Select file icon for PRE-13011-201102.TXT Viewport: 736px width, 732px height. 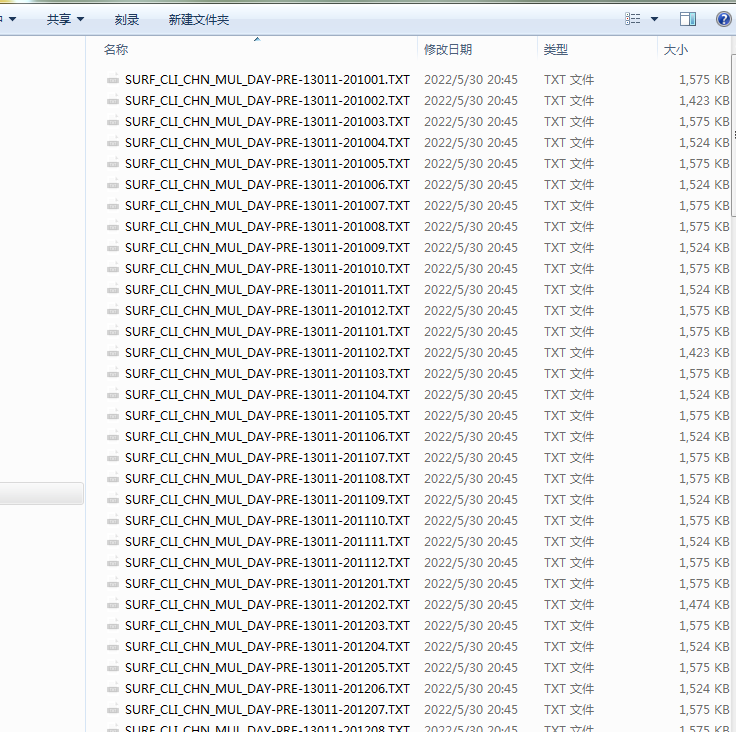coord(113,353)
